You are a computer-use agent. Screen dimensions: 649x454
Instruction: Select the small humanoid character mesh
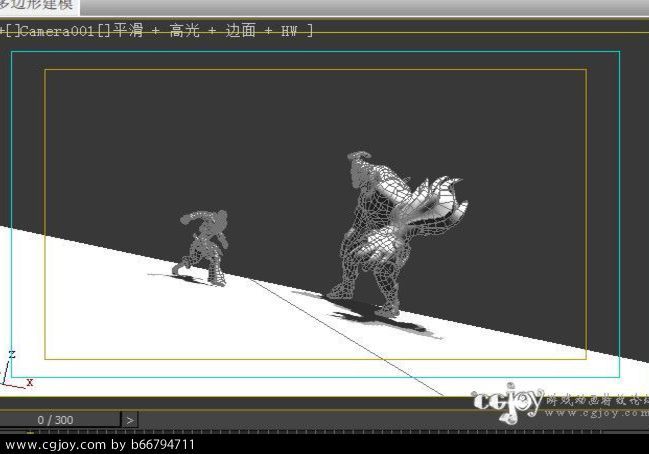coord(204,247)
